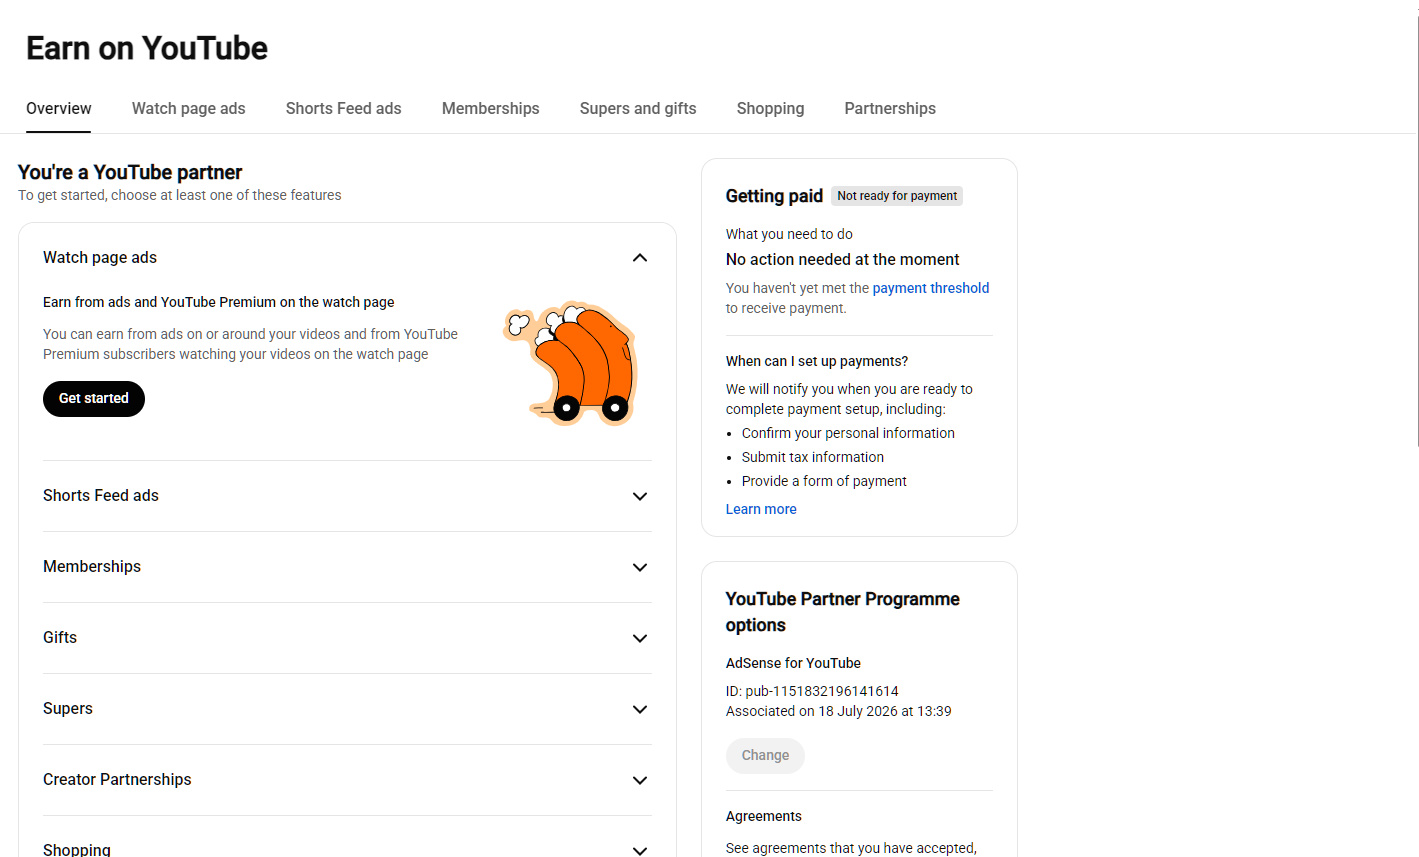Go to the Memberships tab
This screenshot has height=857, width=1419.
490,108
